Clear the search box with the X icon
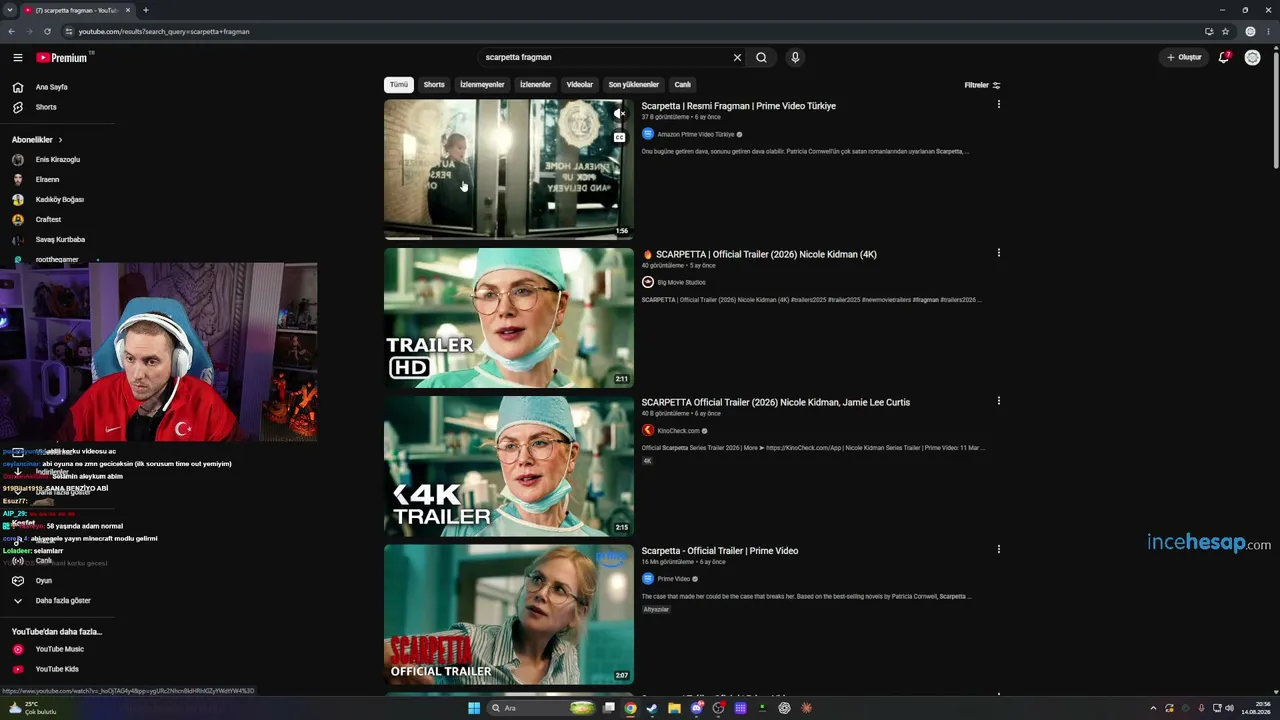 [737, 58]
